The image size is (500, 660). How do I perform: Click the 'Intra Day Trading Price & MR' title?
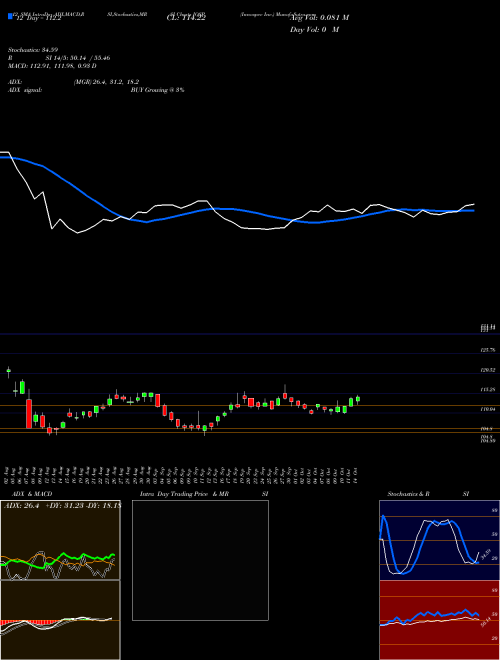click(x=184, y=494)
